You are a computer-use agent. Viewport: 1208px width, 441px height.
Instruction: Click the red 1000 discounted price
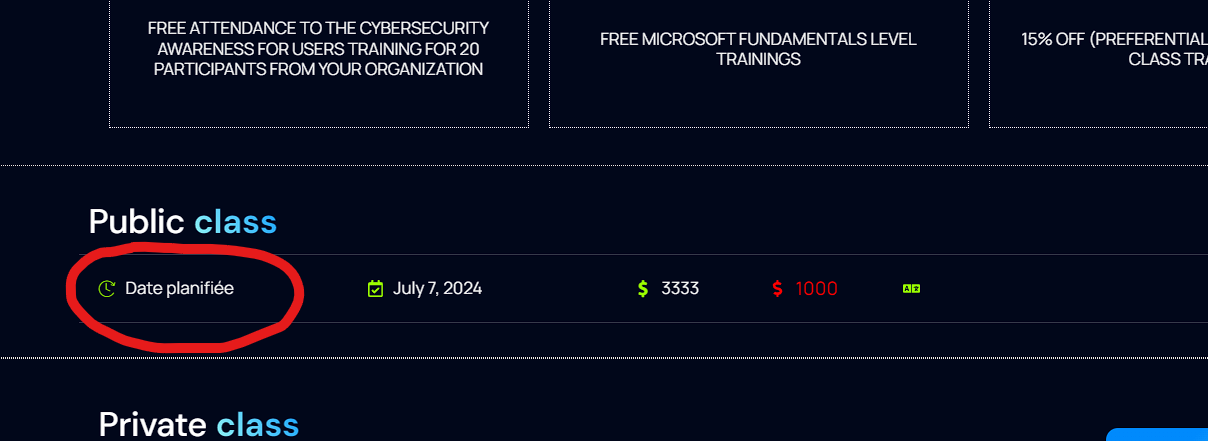pos(817,289)
